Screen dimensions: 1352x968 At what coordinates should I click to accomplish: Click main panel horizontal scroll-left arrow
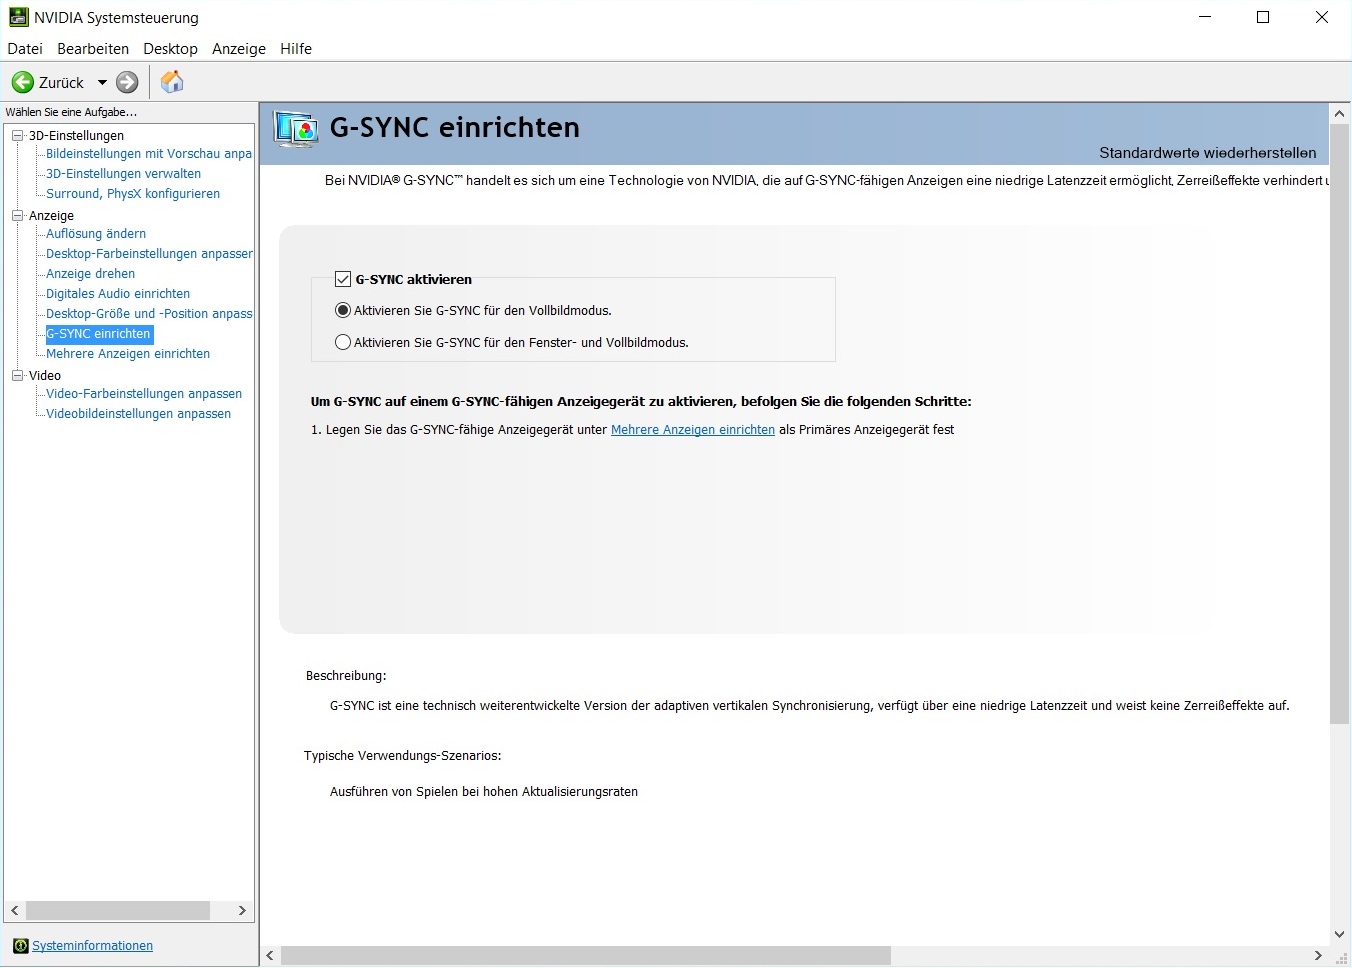click(270, 956)
